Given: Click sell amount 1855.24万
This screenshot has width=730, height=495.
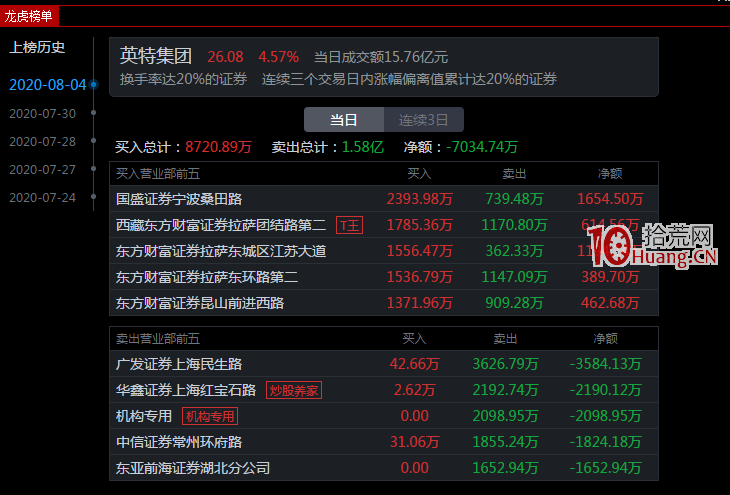Looking at the screenshot, I should tap(505, 442).
